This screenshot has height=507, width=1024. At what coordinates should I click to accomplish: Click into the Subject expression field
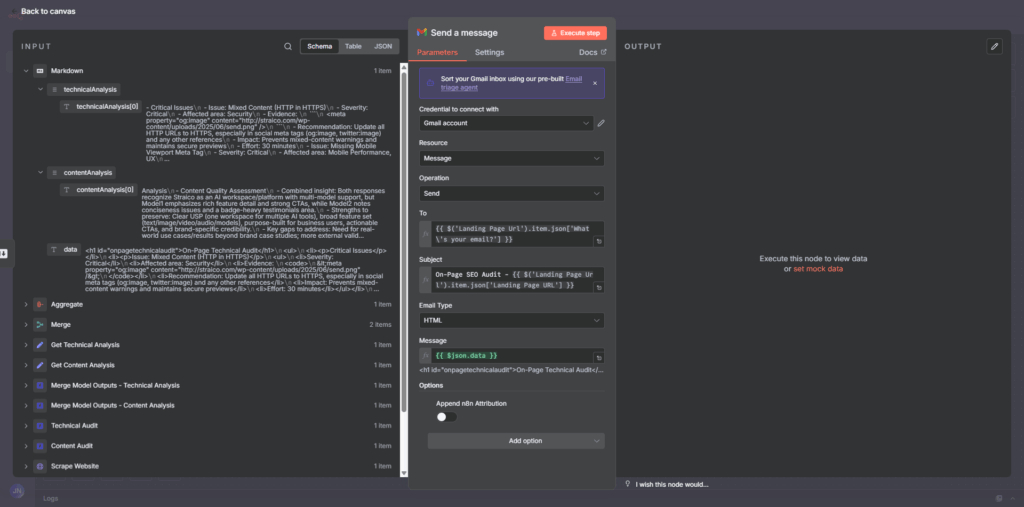pyautogui.click(x=510, y=279)
